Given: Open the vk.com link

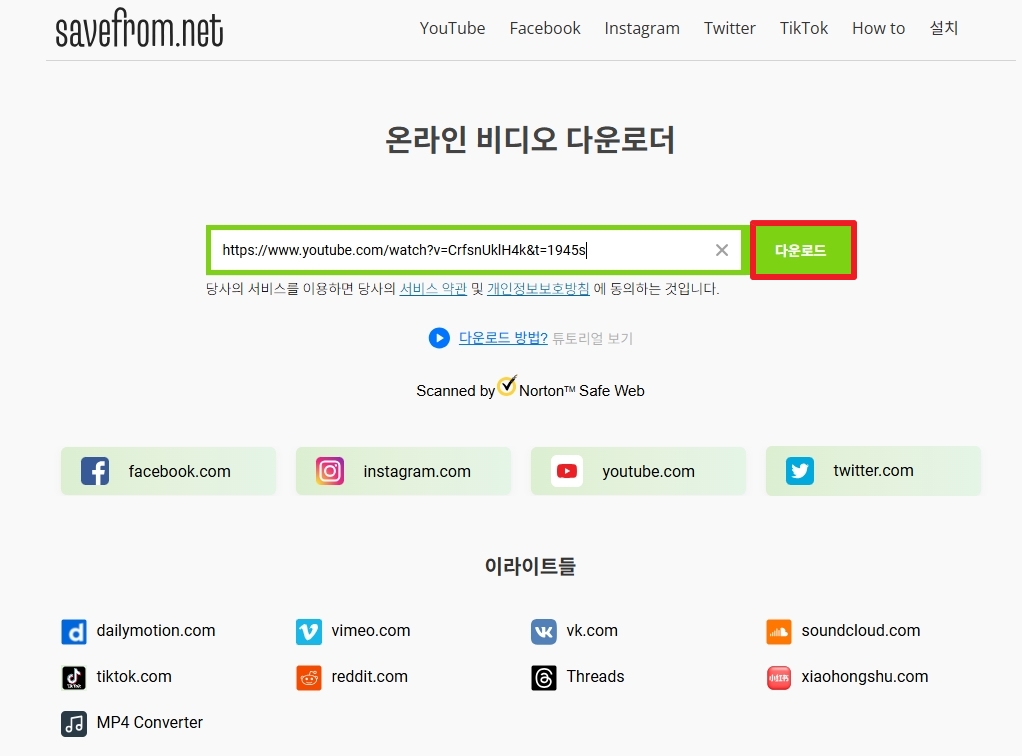Looking at the screenshot, I should tap(592, 630).
